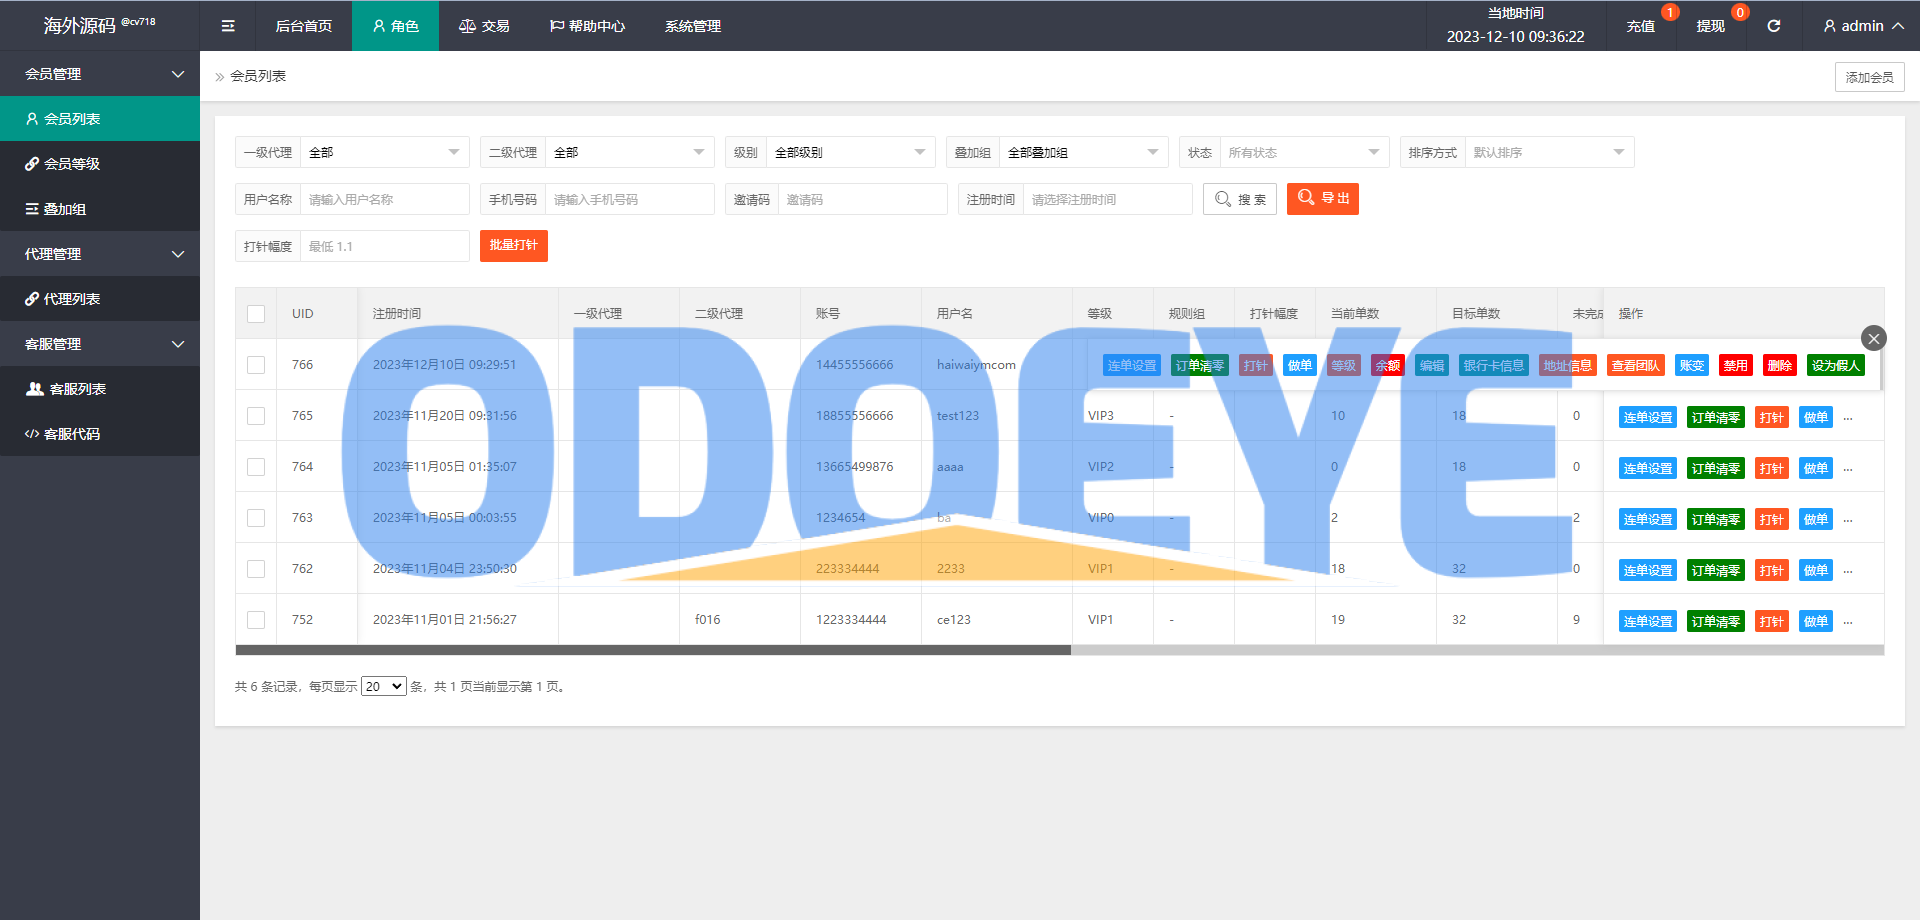
Task: Click the 批量打针 button
Action: (x=513, y=245)
